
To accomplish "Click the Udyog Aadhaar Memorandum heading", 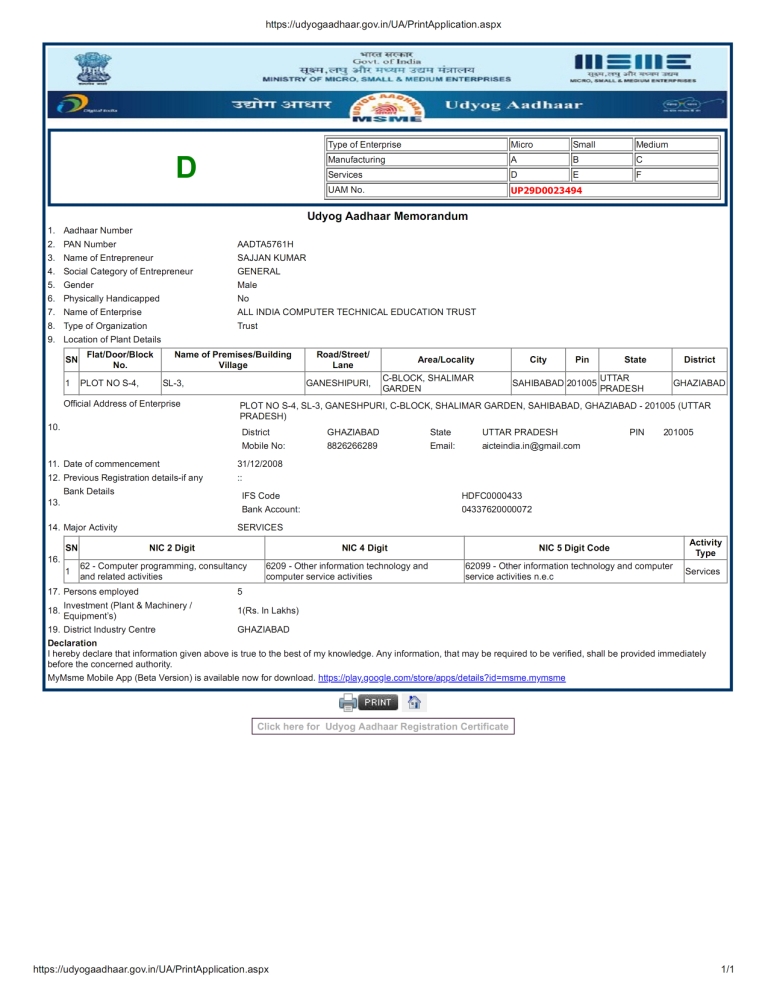I will coord(384,216).
